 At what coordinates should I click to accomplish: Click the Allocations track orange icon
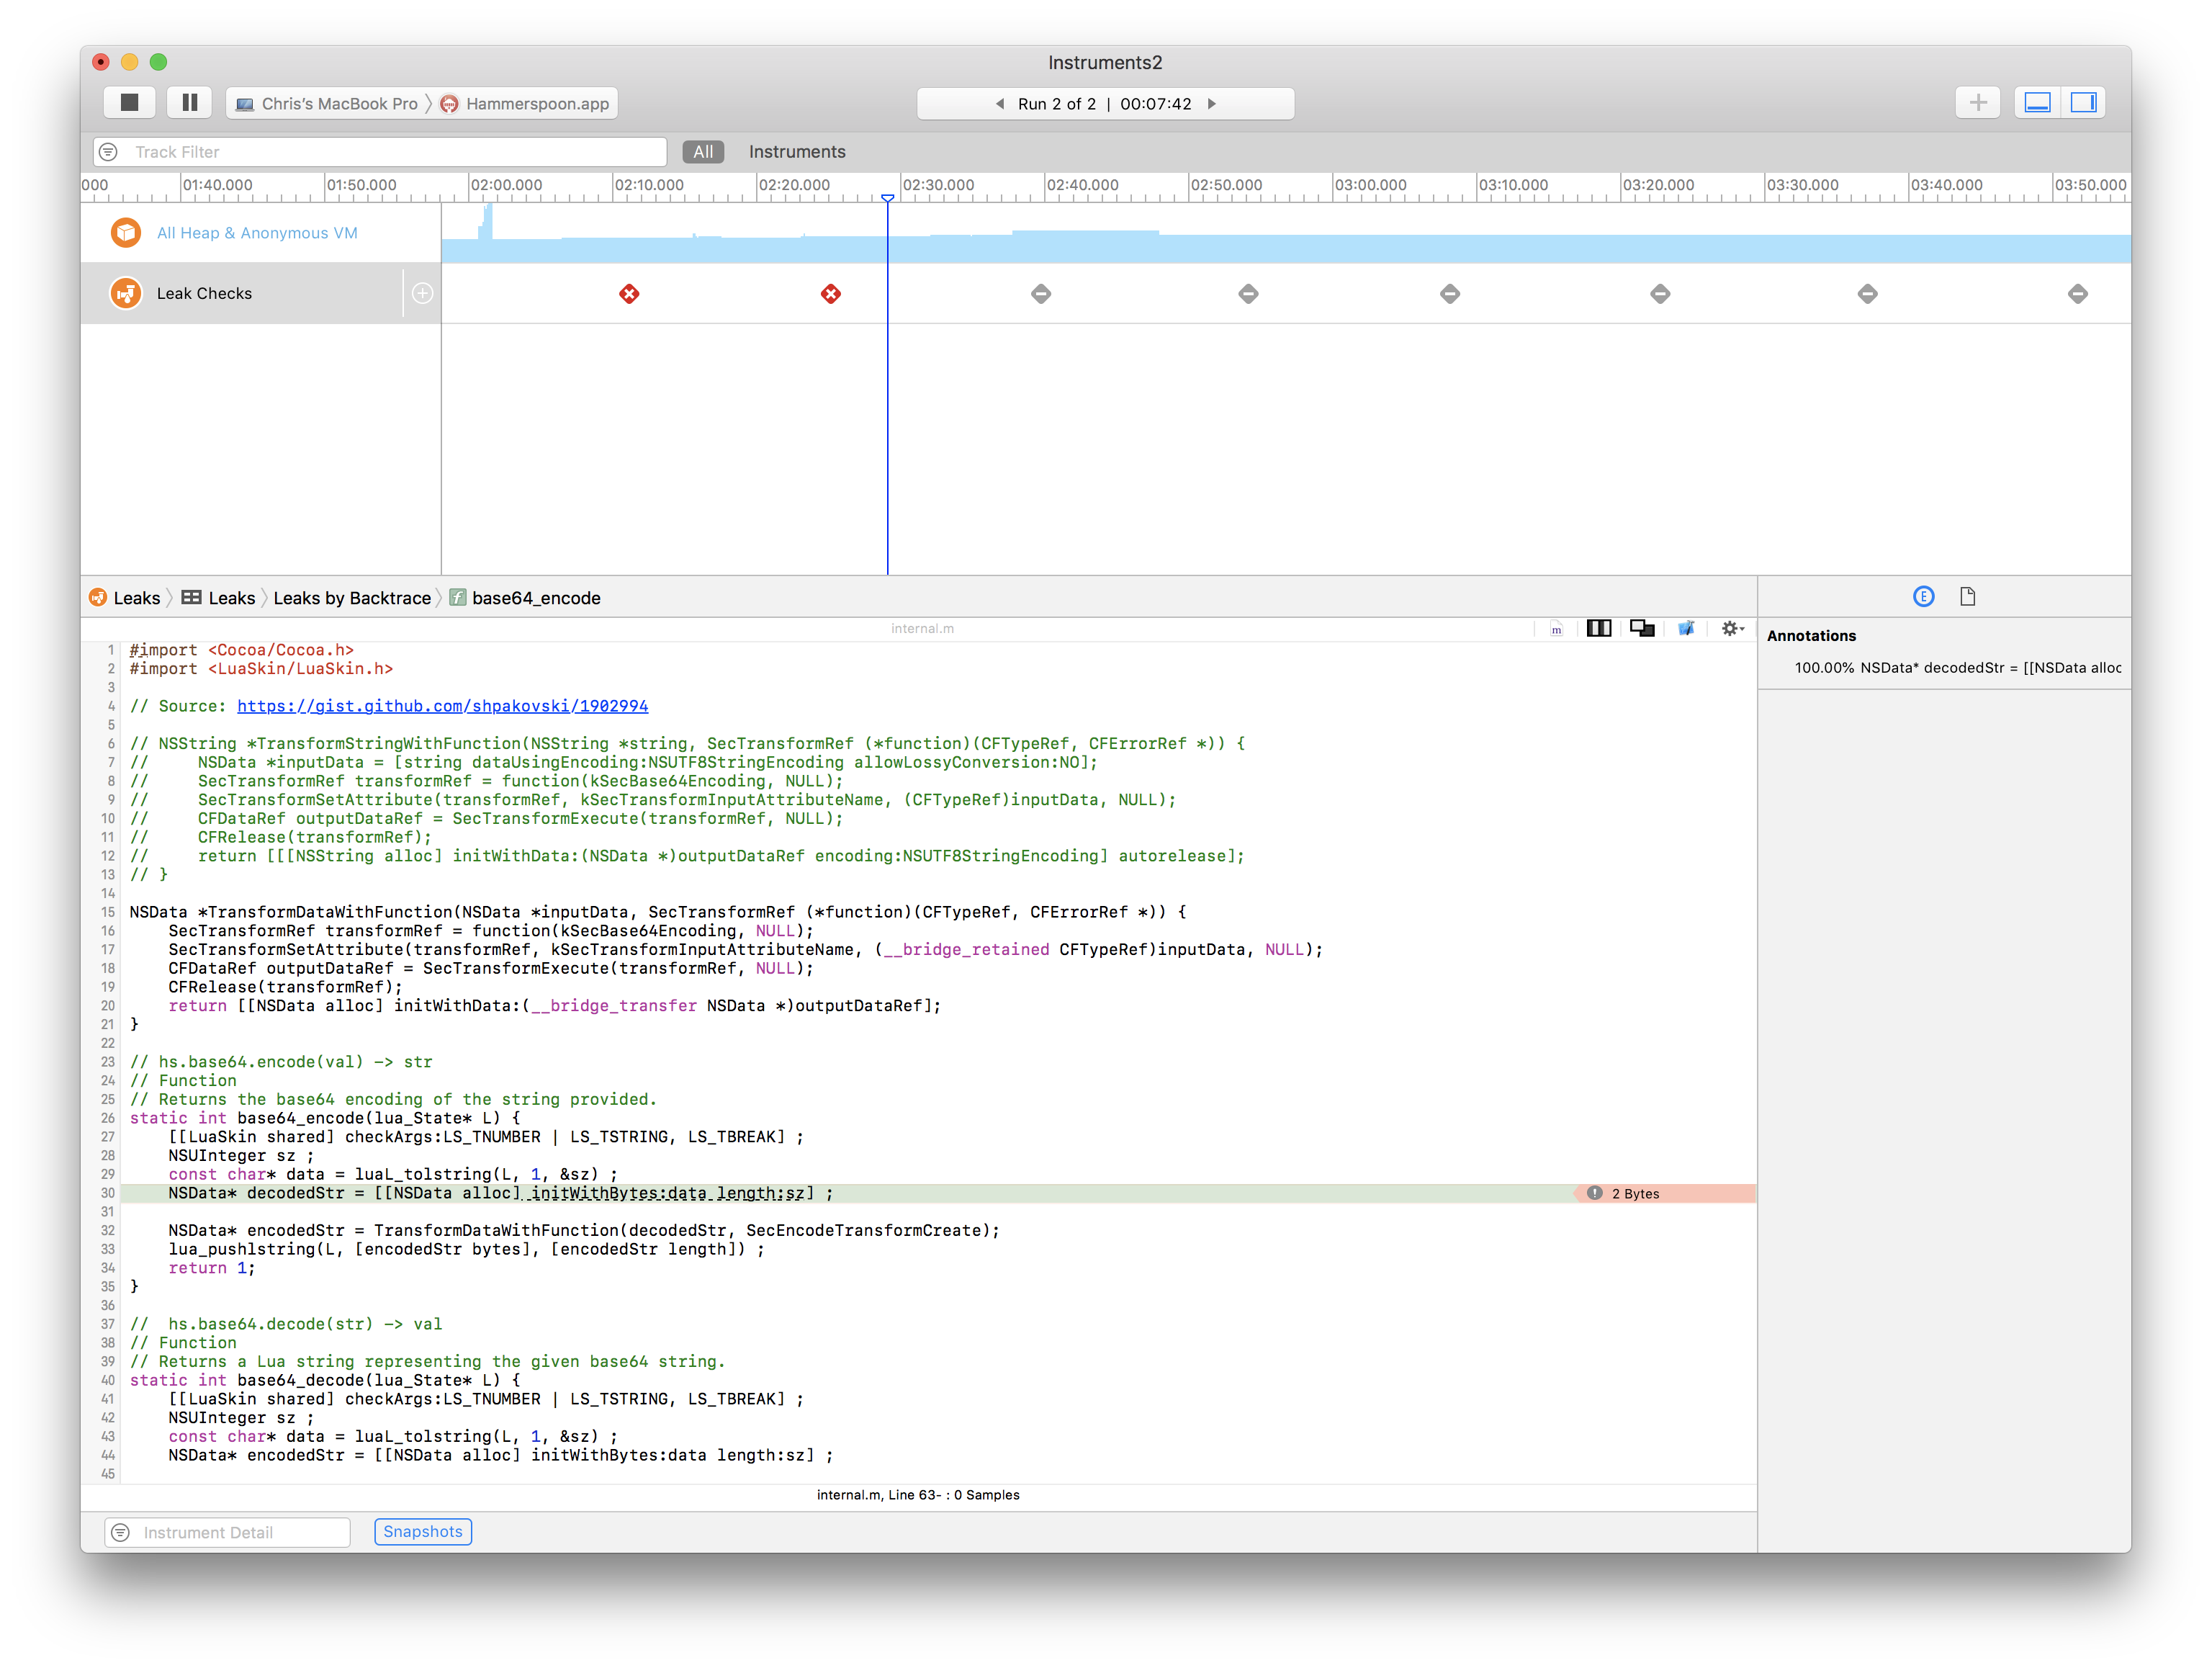pyautogui.click(x=126, y=233)
